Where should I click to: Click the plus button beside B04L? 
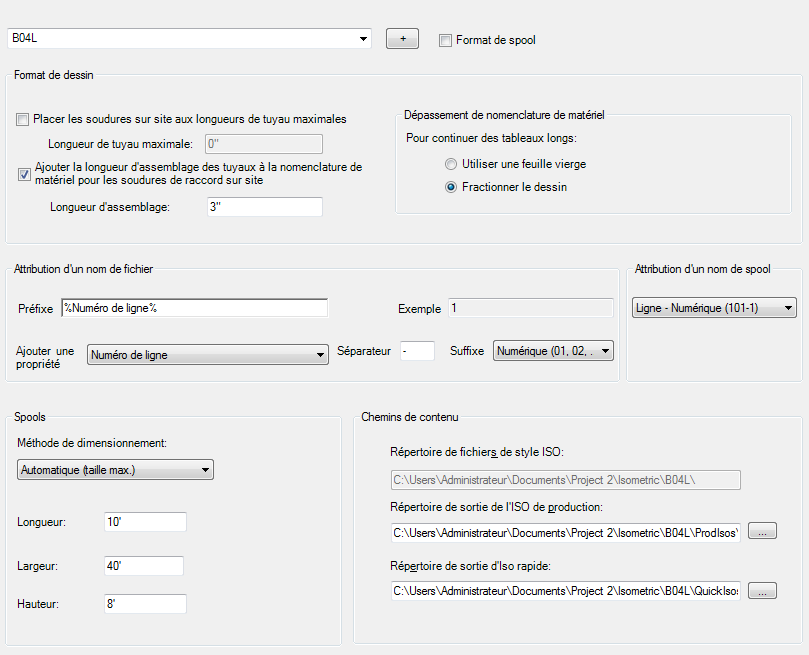click(402, 39)
